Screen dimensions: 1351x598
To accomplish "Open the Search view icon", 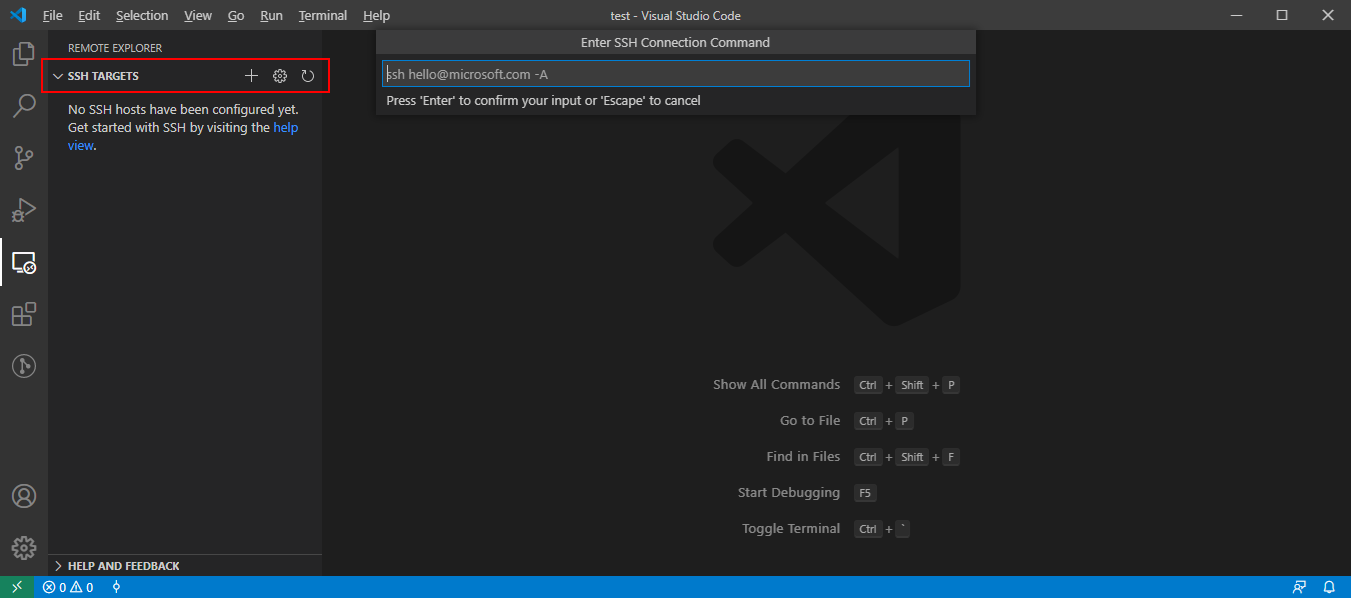I will pyautogui.click(x=24, y=106).
